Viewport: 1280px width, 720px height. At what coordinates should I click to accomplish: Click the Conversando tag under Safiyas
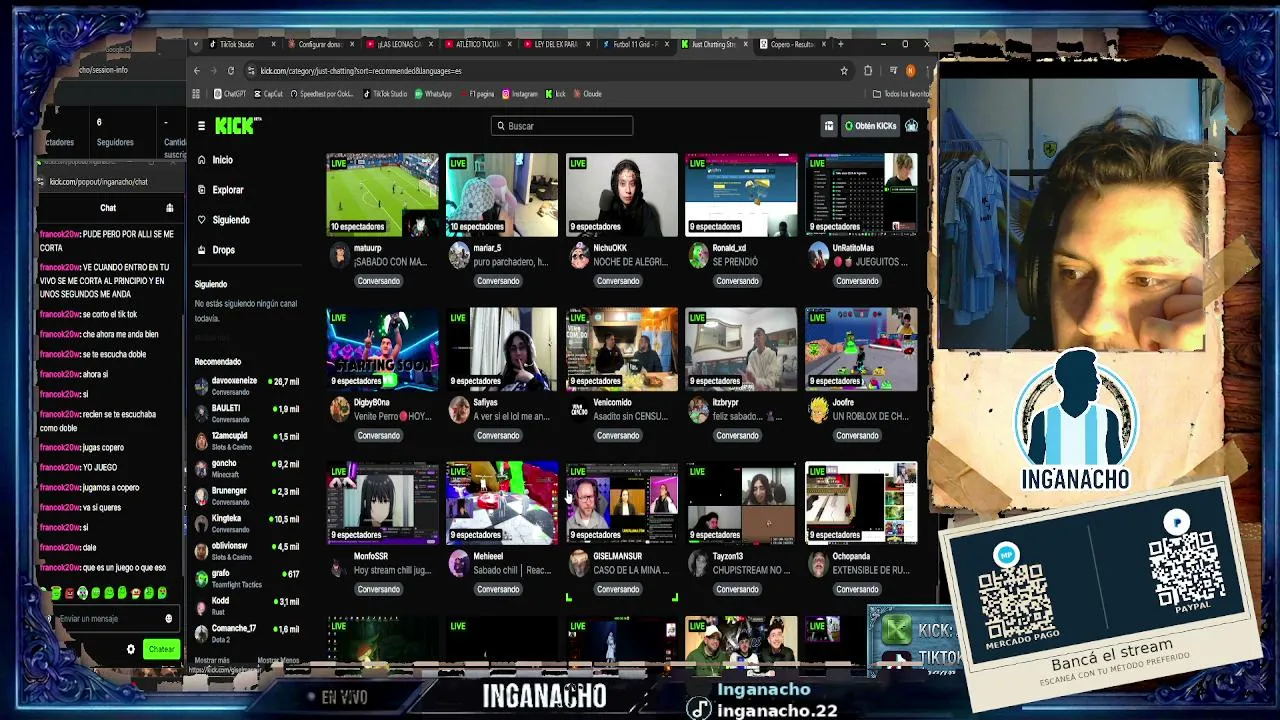[498, 436]
